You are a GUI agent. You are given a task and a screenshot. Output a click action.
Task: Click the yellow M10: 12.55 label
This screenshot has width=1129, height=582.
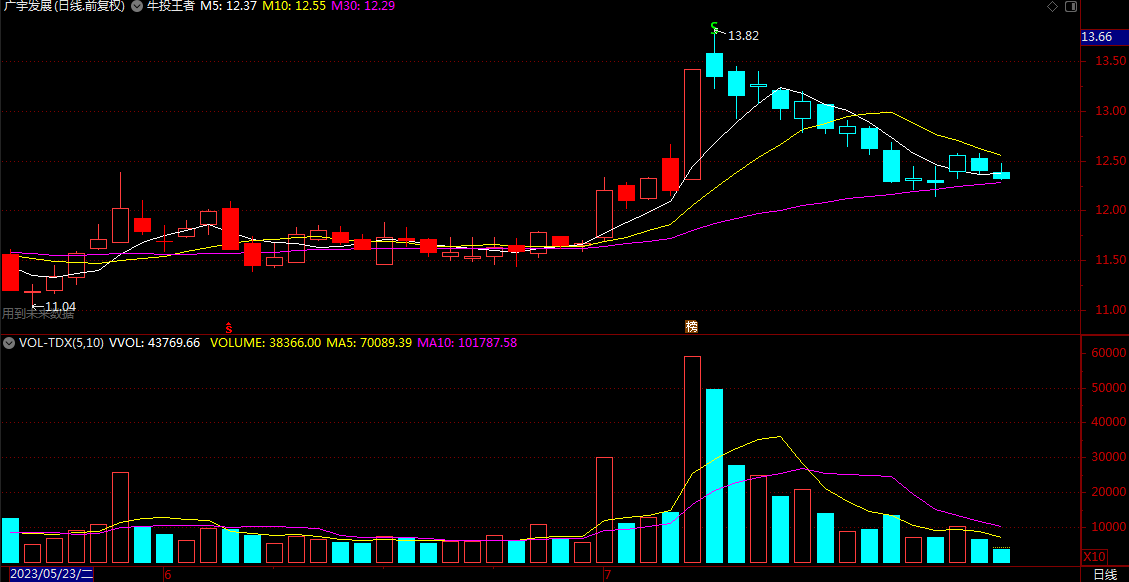point(294,6)
